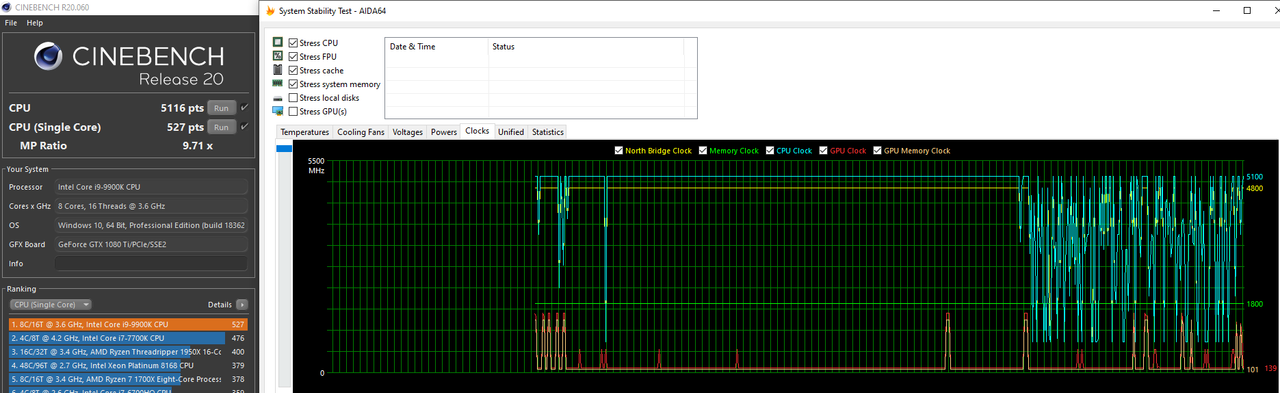Screen dimensions: 1280x393
Task: Switch to the Statistics tab
Action: (548, 132)
